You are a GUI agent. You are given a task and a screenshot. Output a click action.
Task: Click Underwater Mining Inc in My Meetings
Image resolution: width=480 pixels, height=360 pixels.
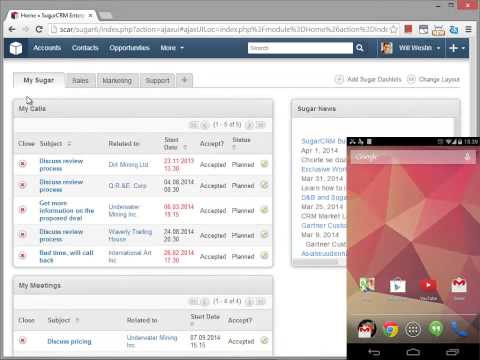coord(152,341)
